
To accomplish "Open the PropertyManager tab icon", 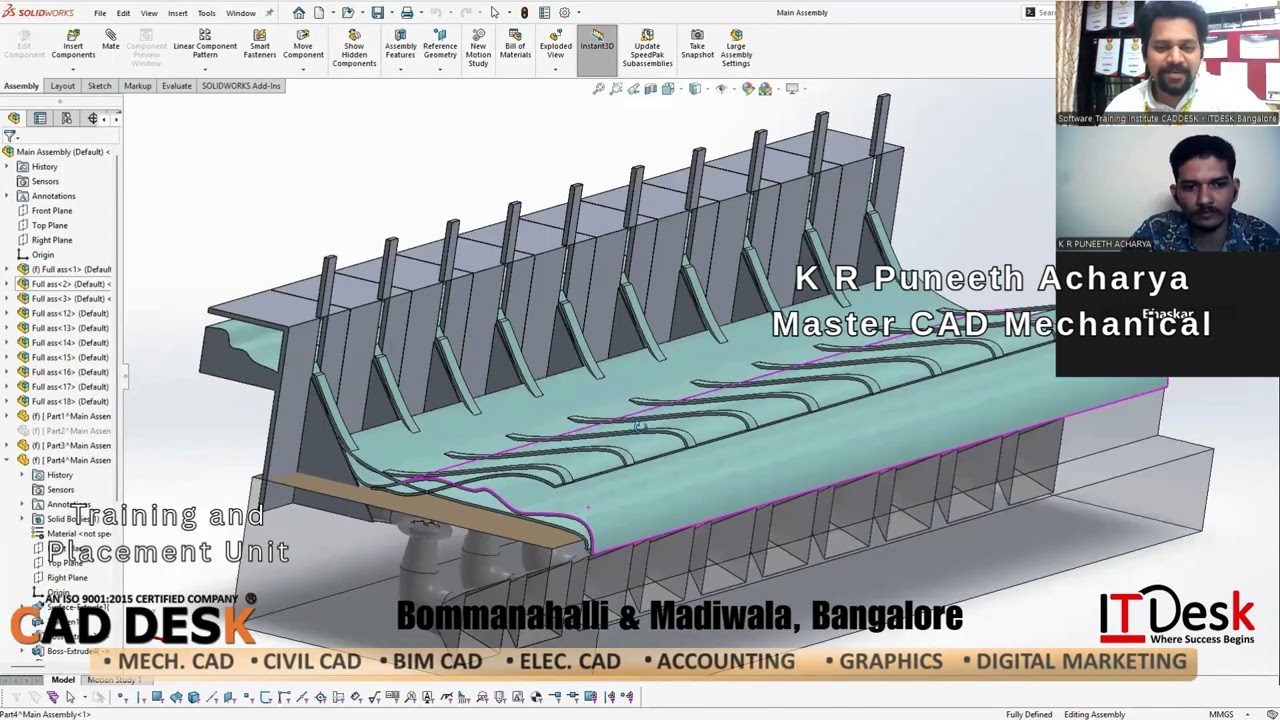I will click(40, 119).
